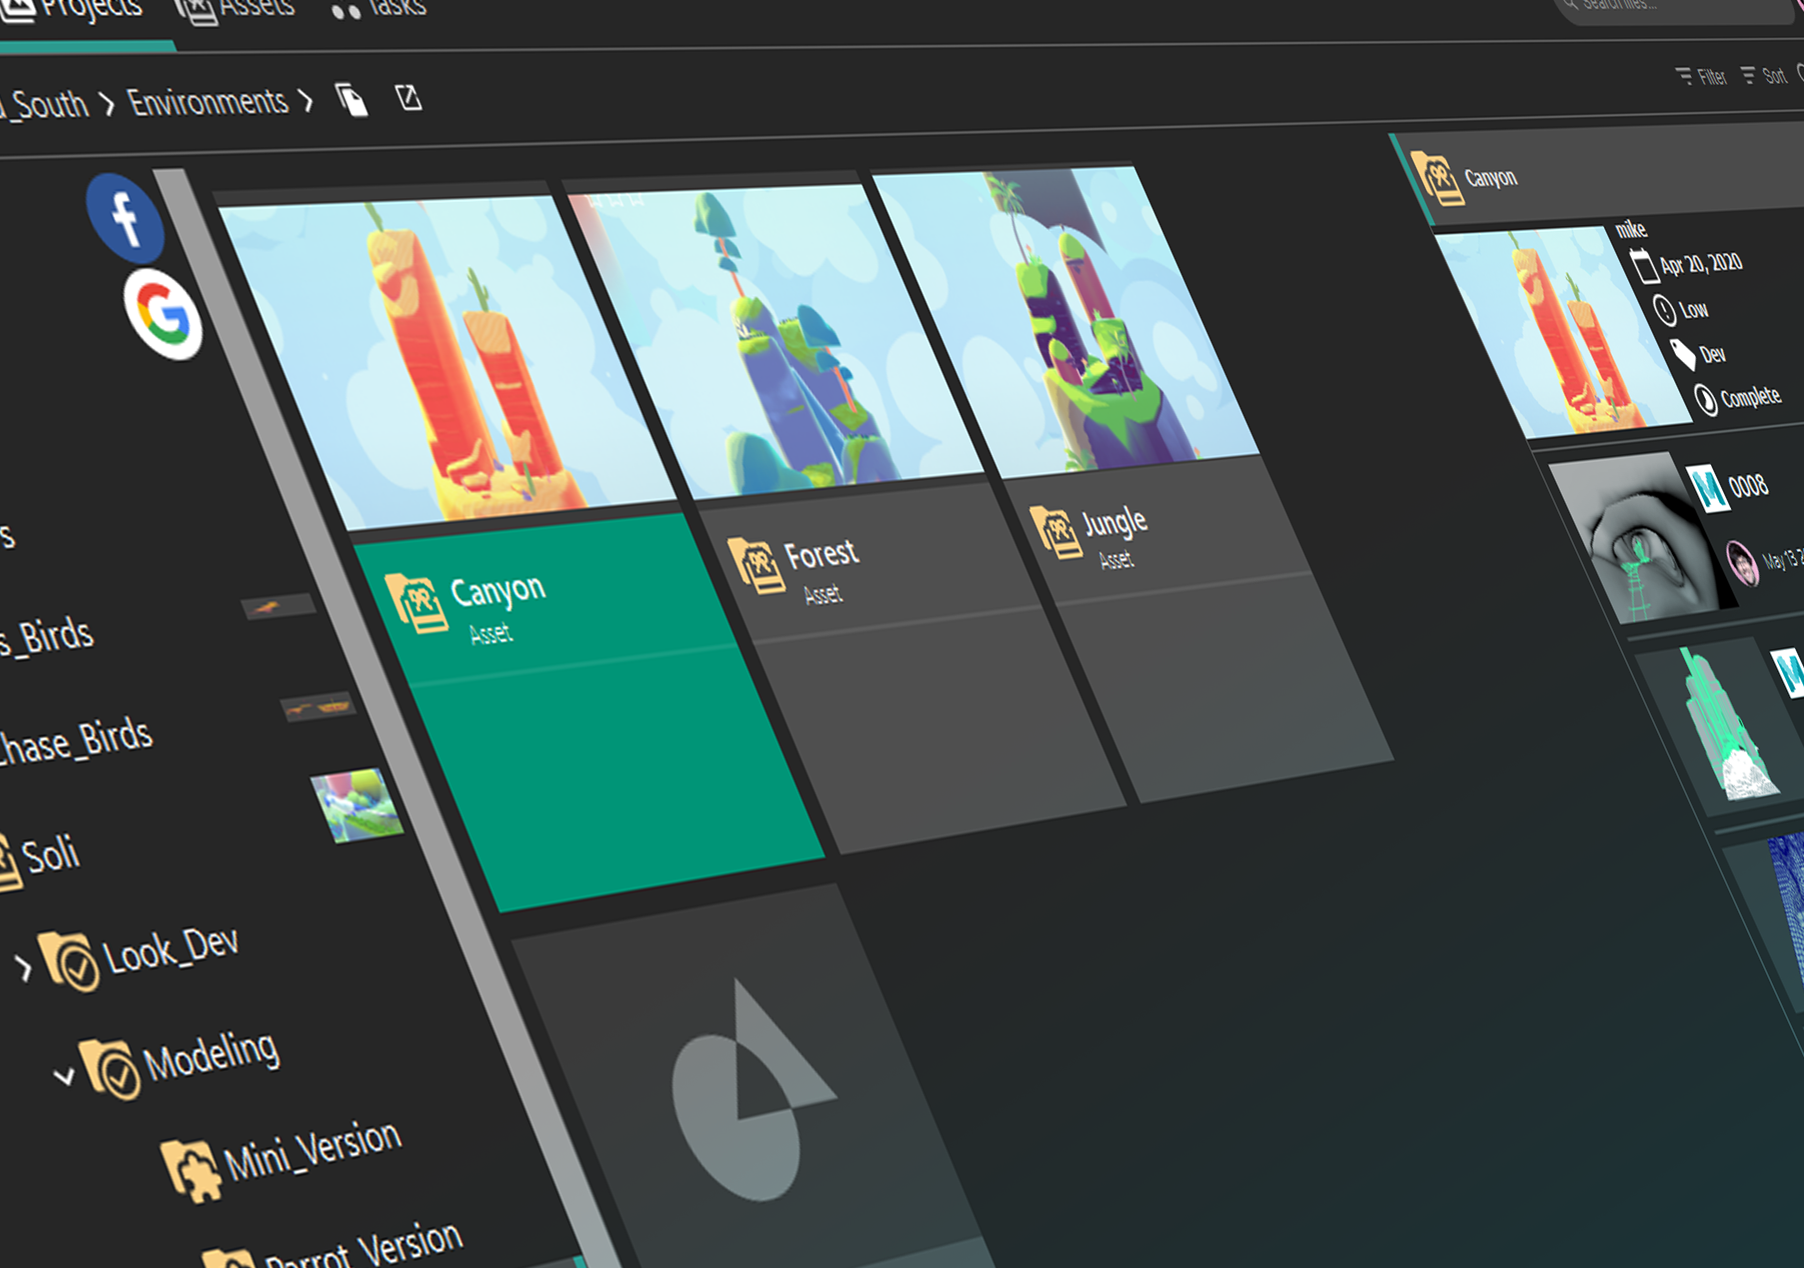Click the Facebook icon

125,217
